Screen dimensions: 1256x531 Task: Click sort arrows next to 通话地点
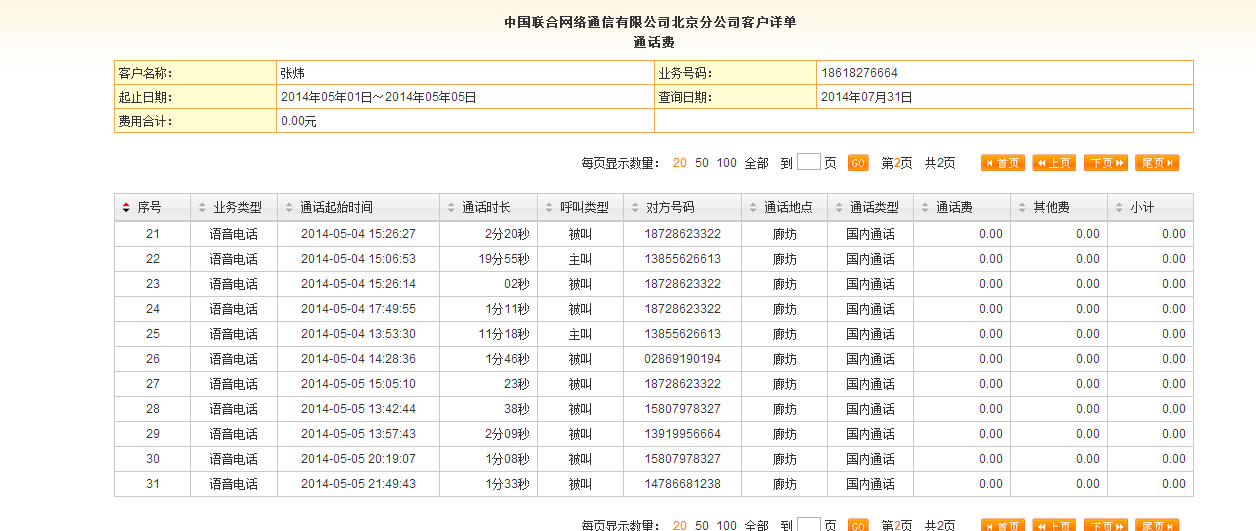[x=753, y=208]
